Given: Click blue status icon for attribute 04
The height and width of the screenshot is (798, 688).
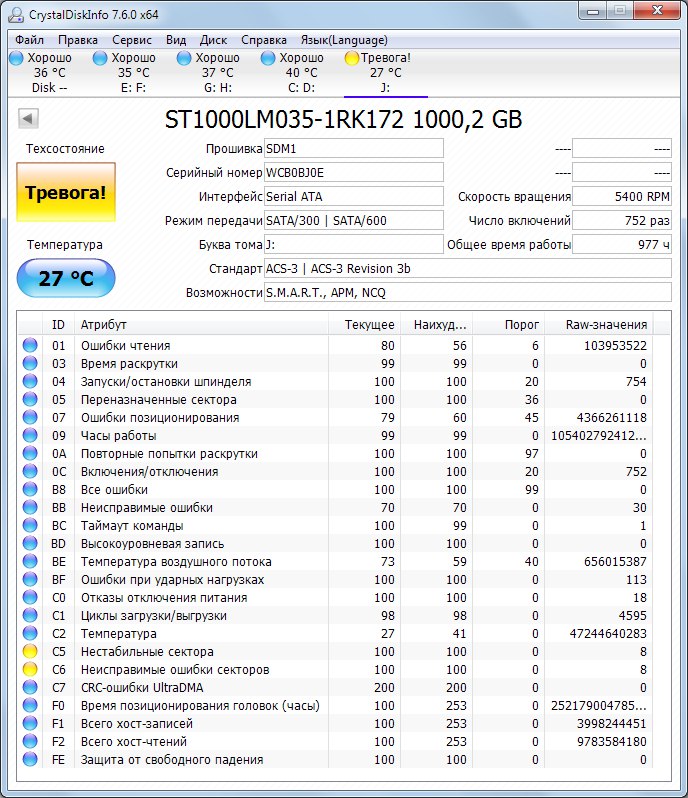Looking at the screenshot, I should (30, 381).
